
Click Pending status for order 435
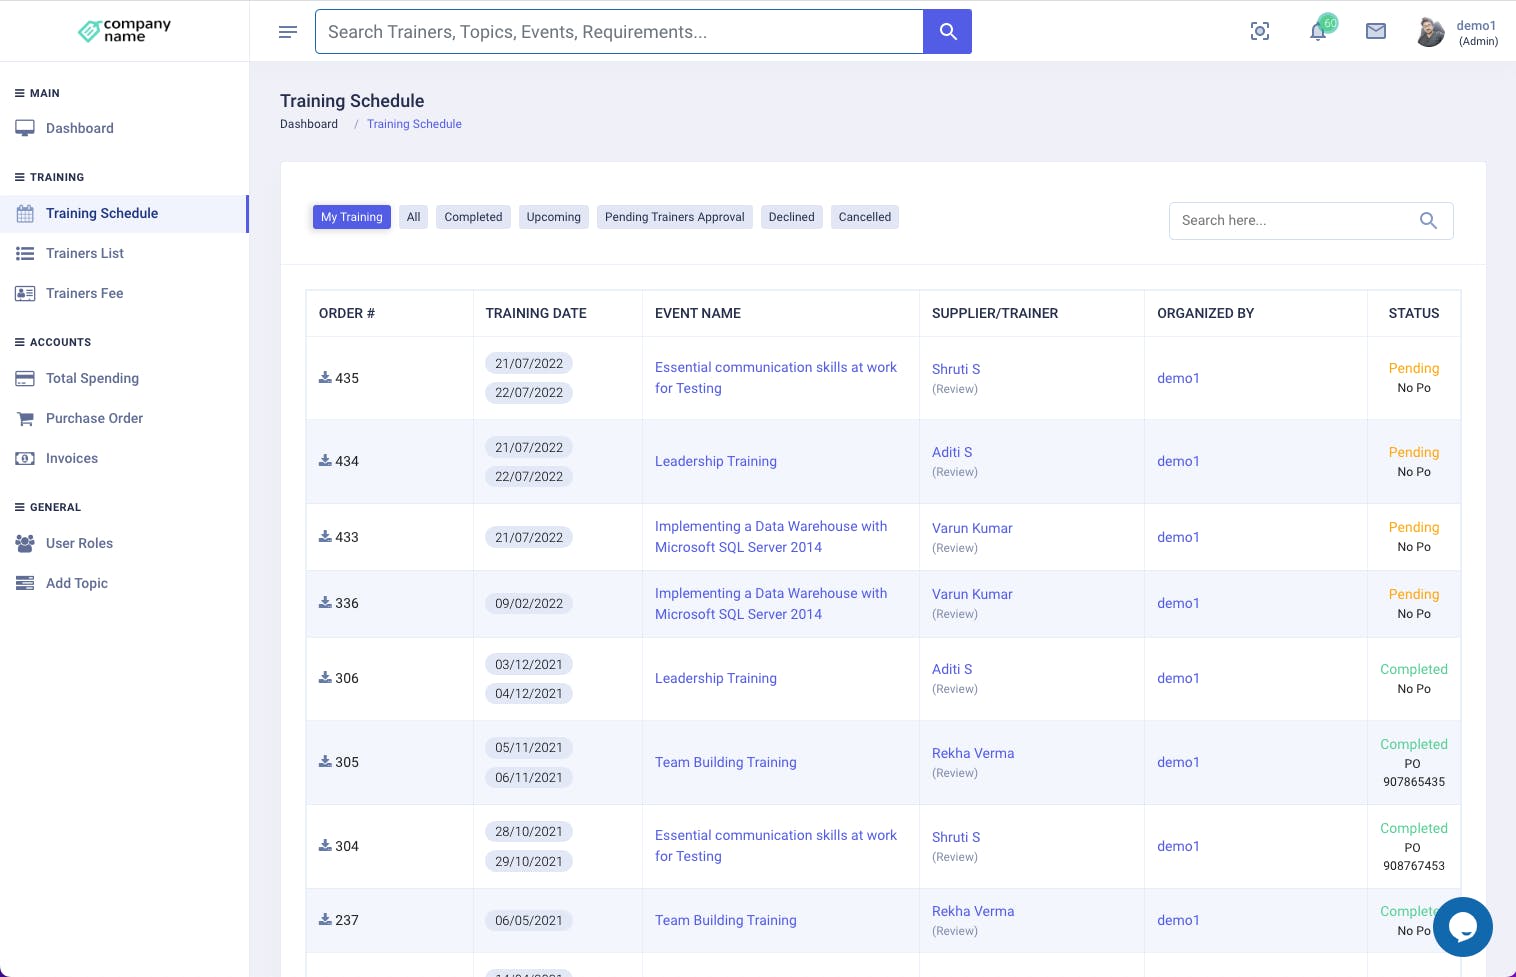coord(1414,368)
